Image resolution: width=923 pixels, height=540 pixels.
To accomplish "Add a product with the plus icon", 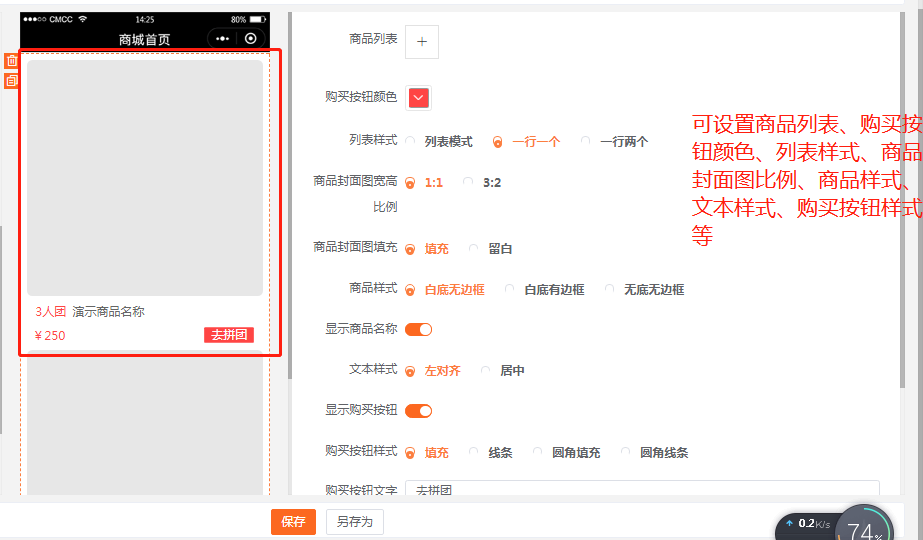I will [421, 42].
